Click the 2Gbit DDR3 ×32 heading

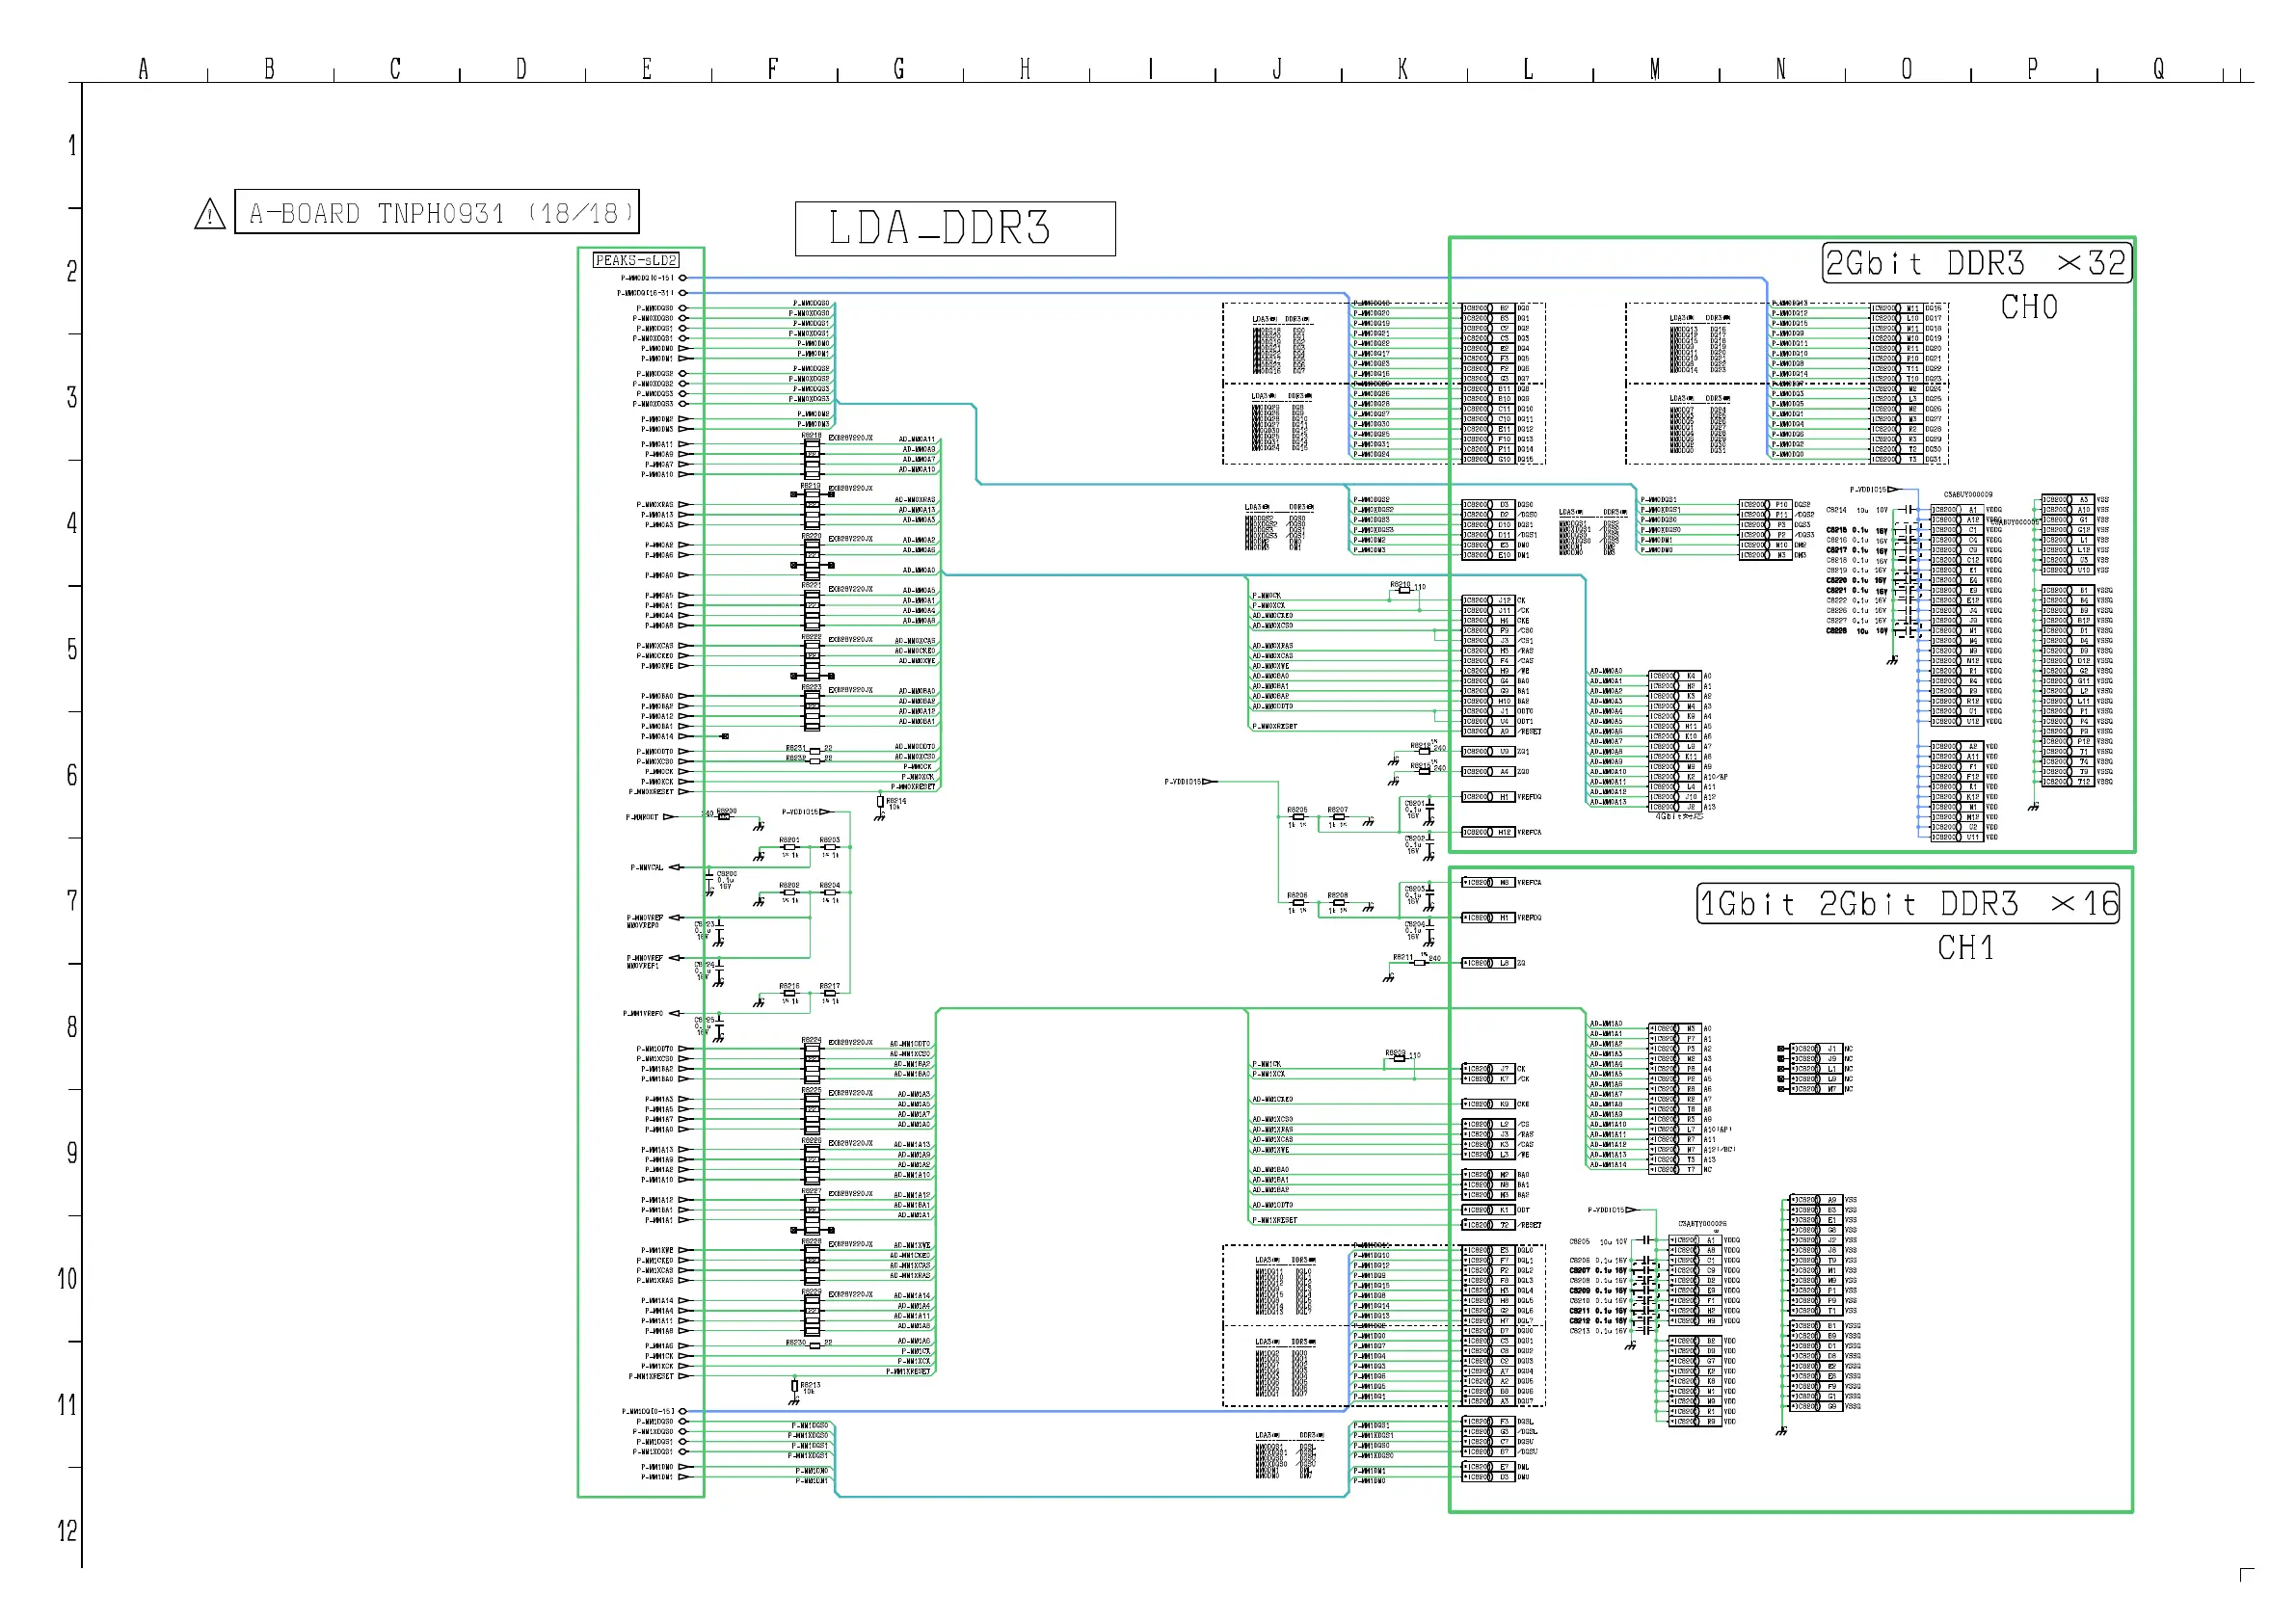[1976, 263]
